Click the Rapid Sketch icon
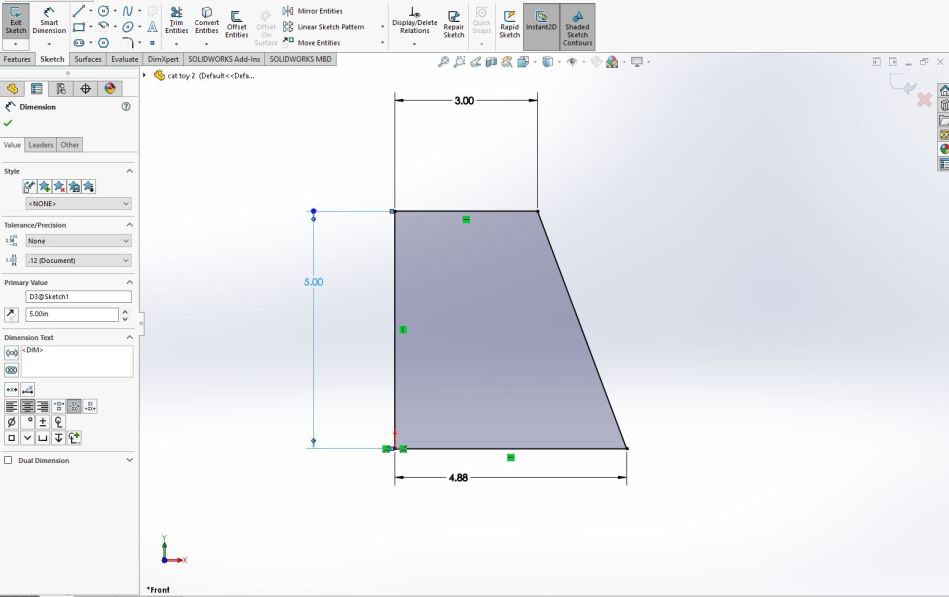 pos(509,24)
